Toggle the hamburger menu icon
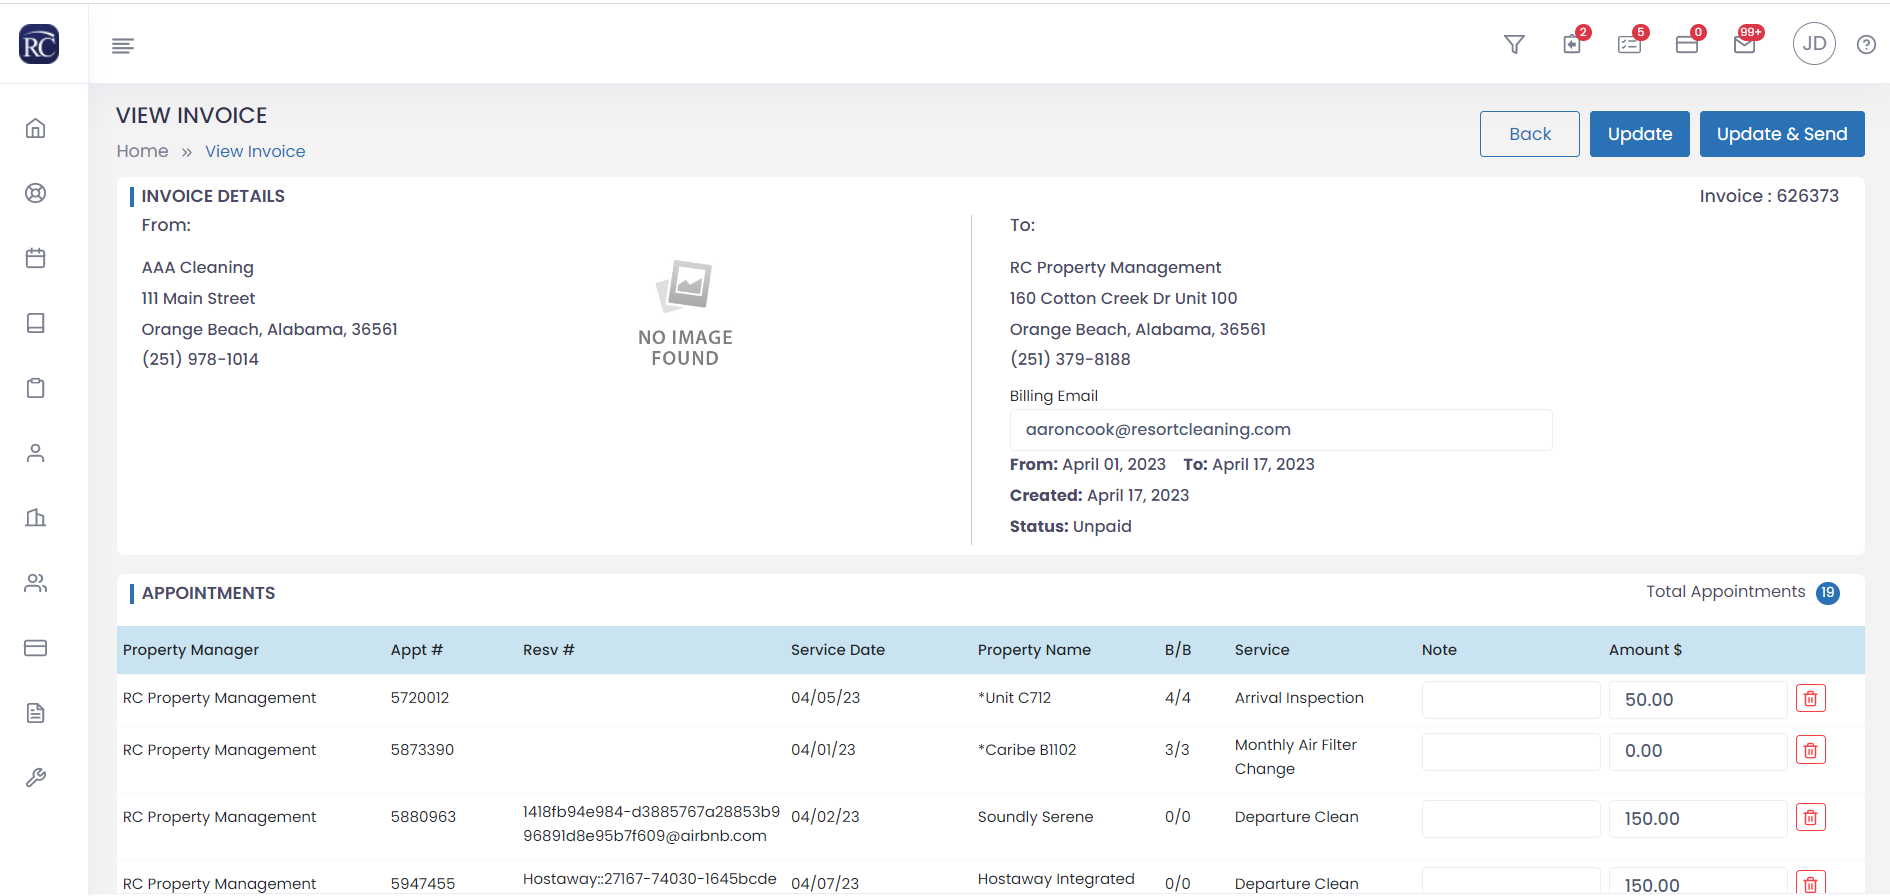 point(123,45)
